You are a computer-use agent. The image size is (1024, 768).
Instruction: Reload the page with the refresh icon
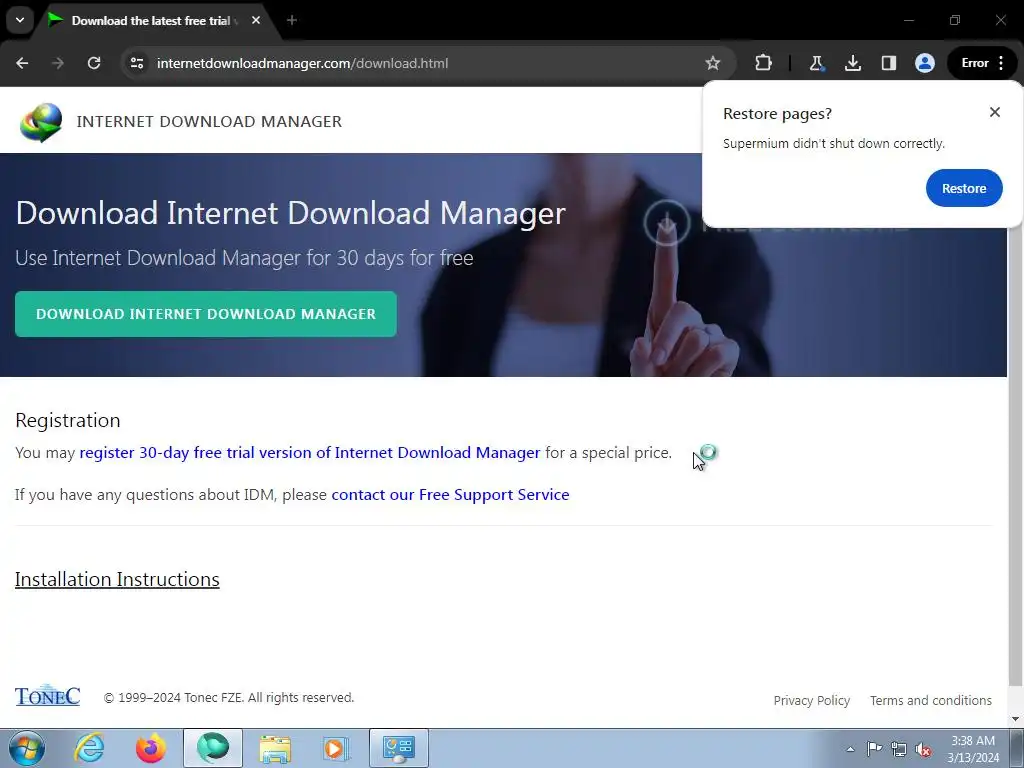(94, 63)
